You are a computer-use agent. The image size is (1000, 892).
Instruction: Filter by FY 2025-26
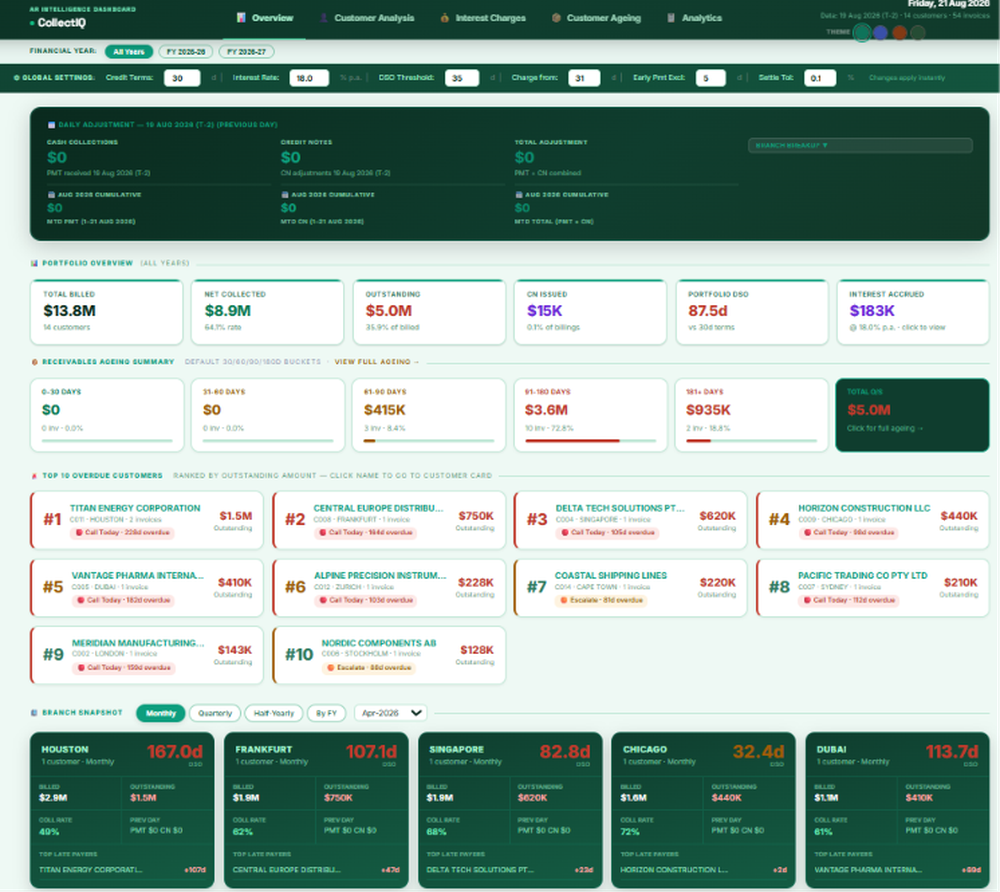186,52
